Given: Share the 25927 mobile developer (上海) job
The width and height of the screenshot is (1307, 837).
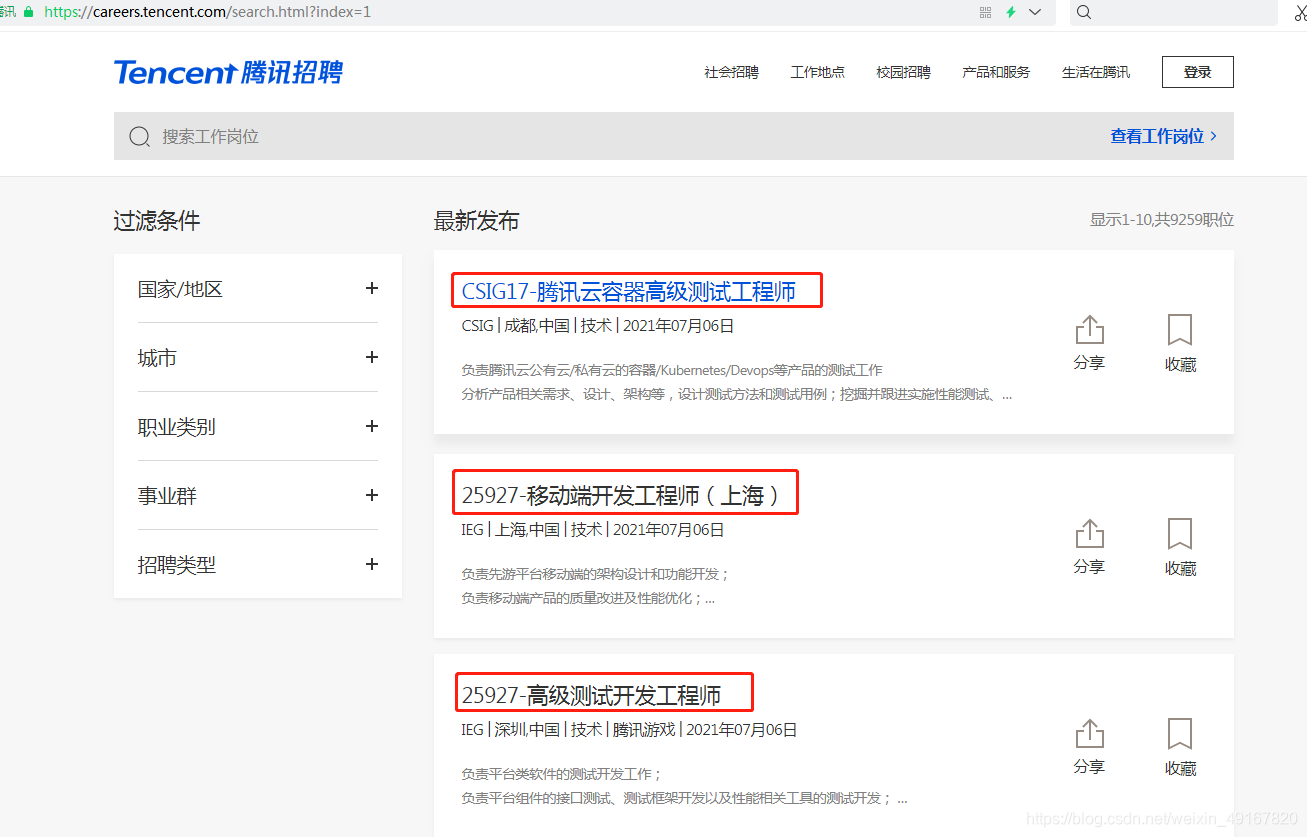Looking at the screenshot, I should click(1089, 547).
